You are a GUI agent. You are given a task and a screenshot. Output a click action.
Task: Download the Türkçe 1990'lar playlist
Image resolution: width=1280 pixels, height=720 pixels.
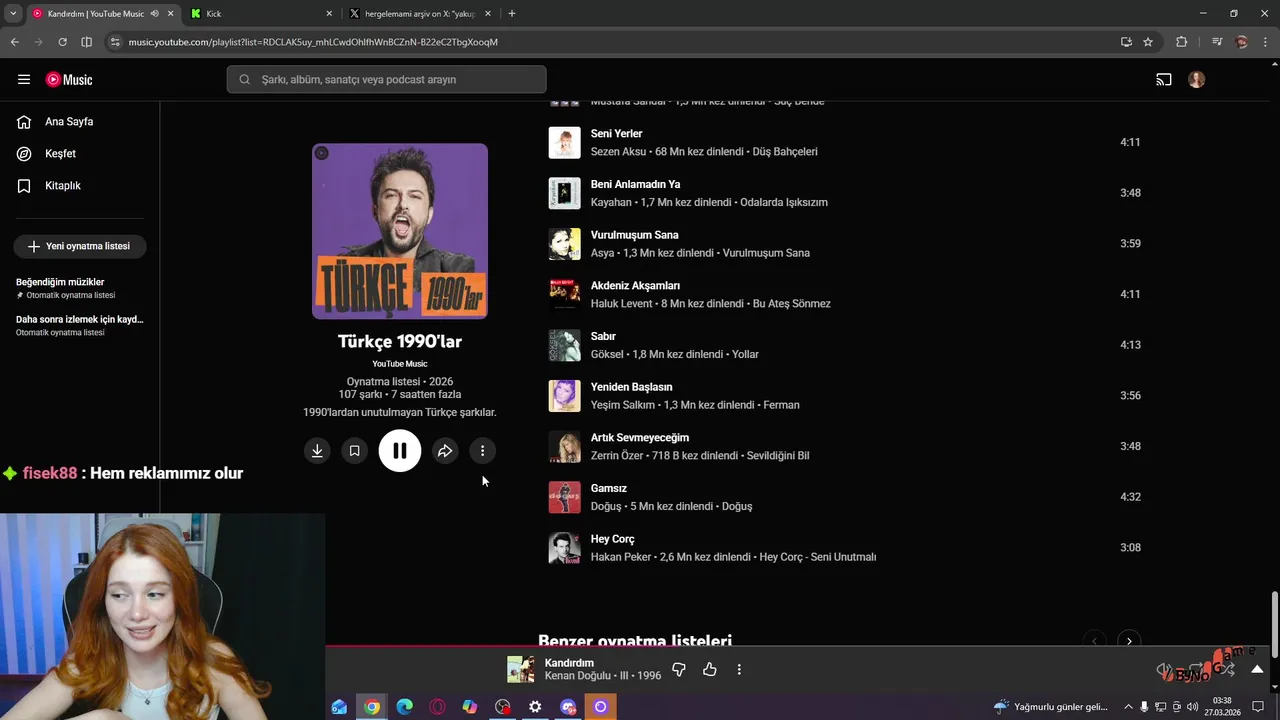tap(317, 451)
